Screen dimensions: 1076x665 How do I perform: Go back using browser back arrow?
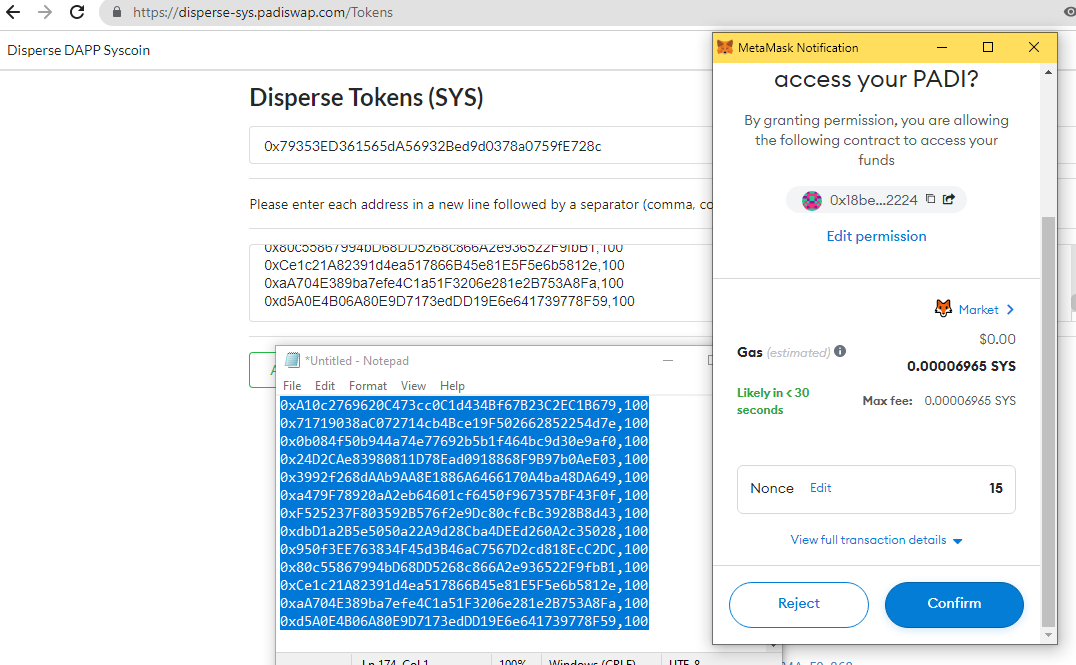13,12
